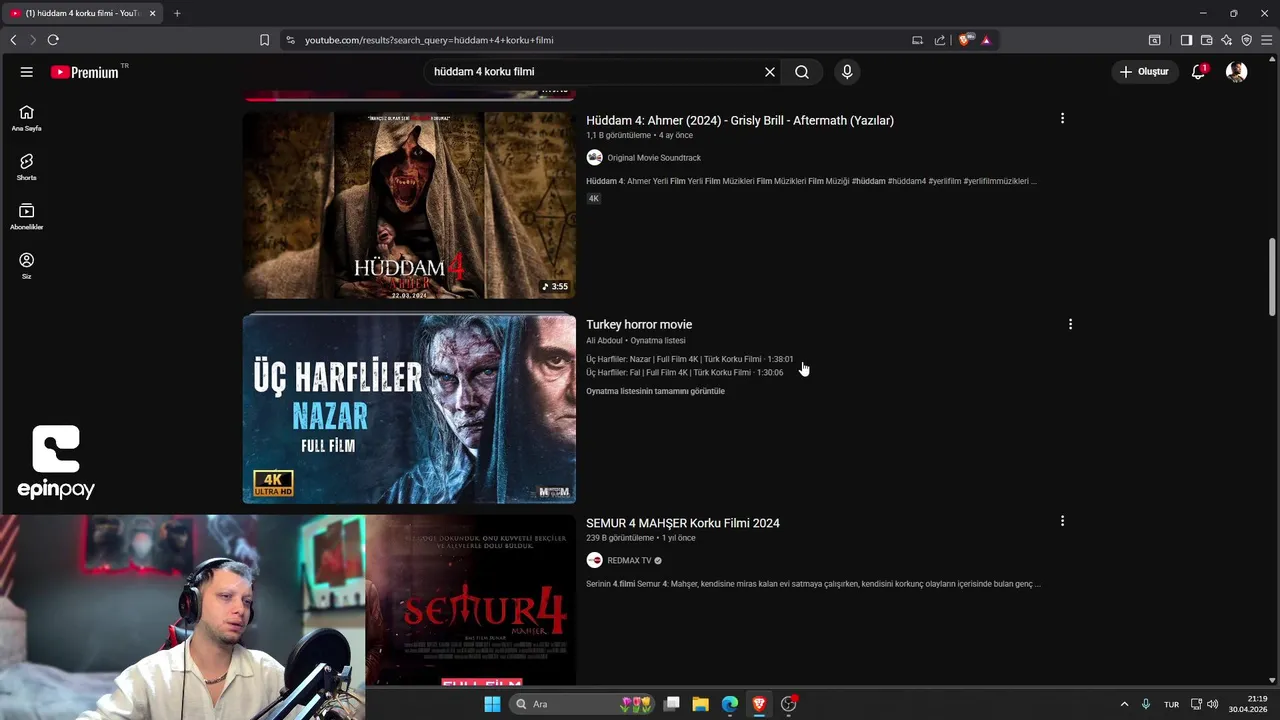Open SEMUR 4 MAHŞER Korku Filmi 2024 title

pyautogui.click(x=683, y=523)
